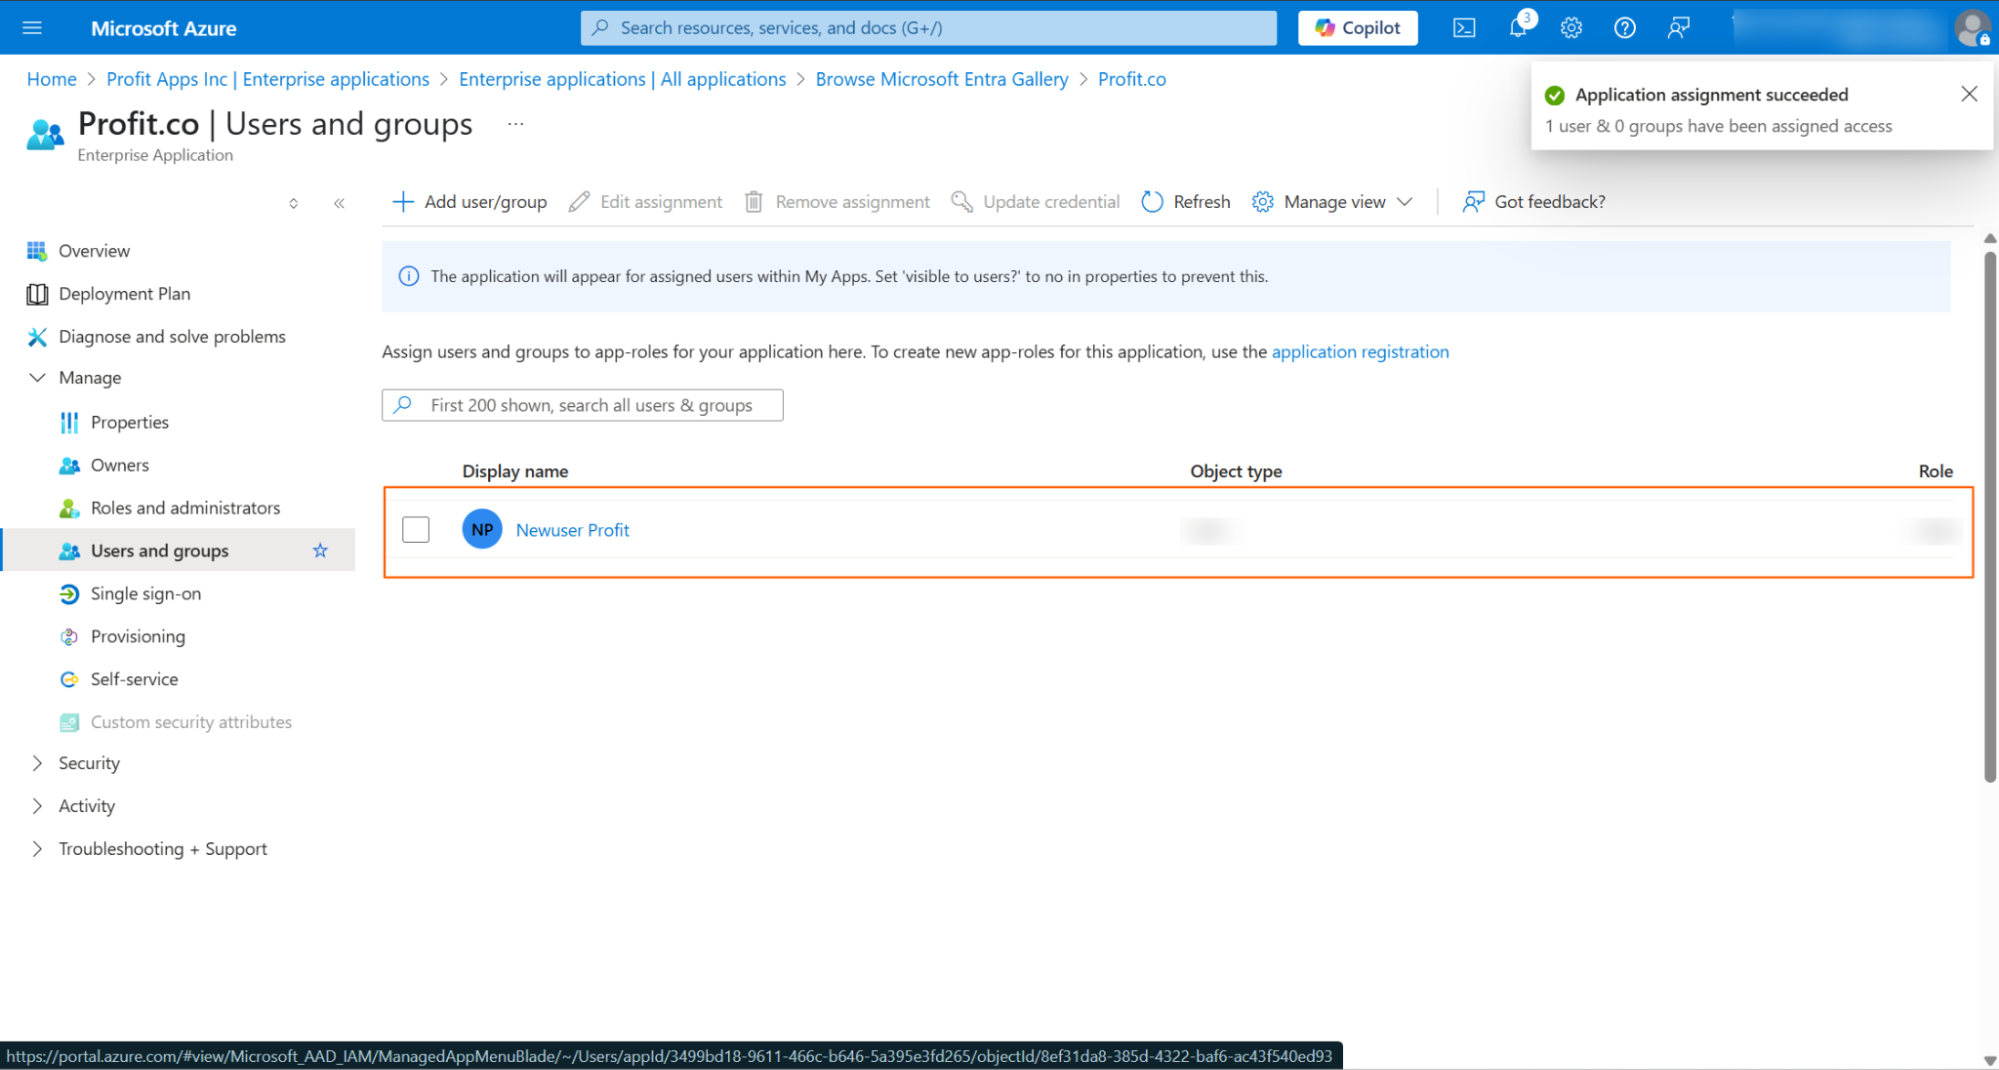Open the help question mark
1999x1070 pixels.
click(x=1625, y=28)
